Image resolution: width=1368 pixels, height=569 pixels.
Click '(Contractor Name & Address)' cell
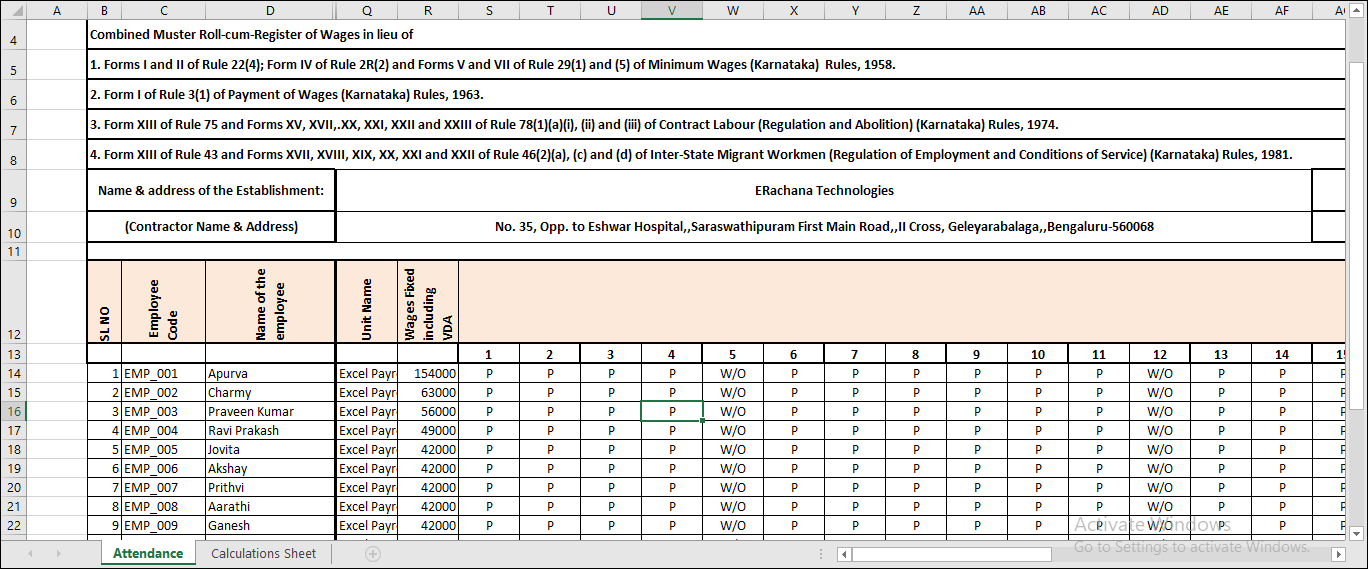point(211,226)
